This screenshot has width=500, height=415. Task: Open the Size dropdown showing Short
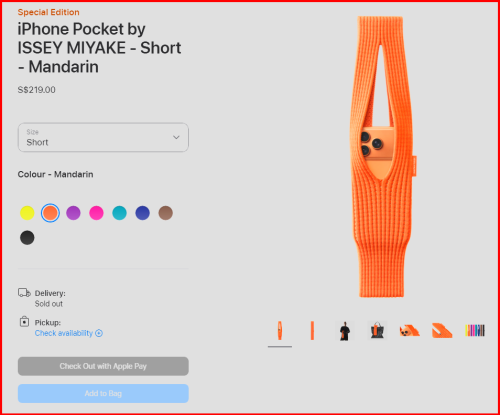[x=103, y=137]
